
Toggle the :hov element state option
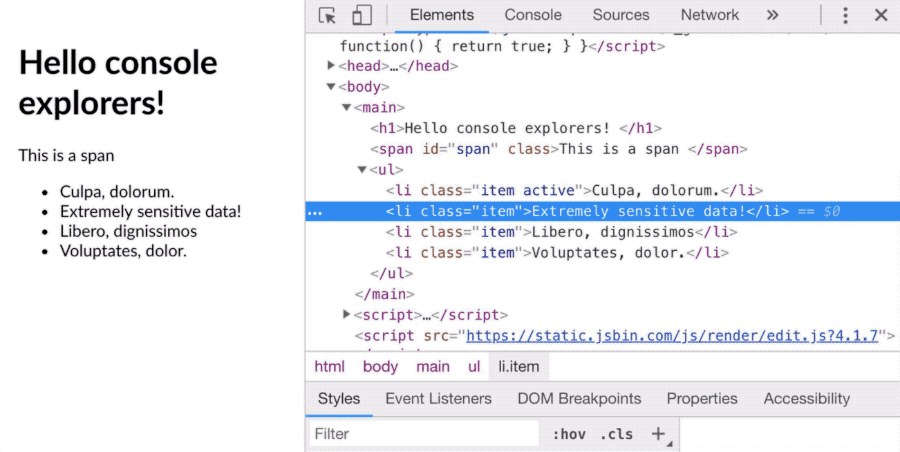click(x=568, y=434)
